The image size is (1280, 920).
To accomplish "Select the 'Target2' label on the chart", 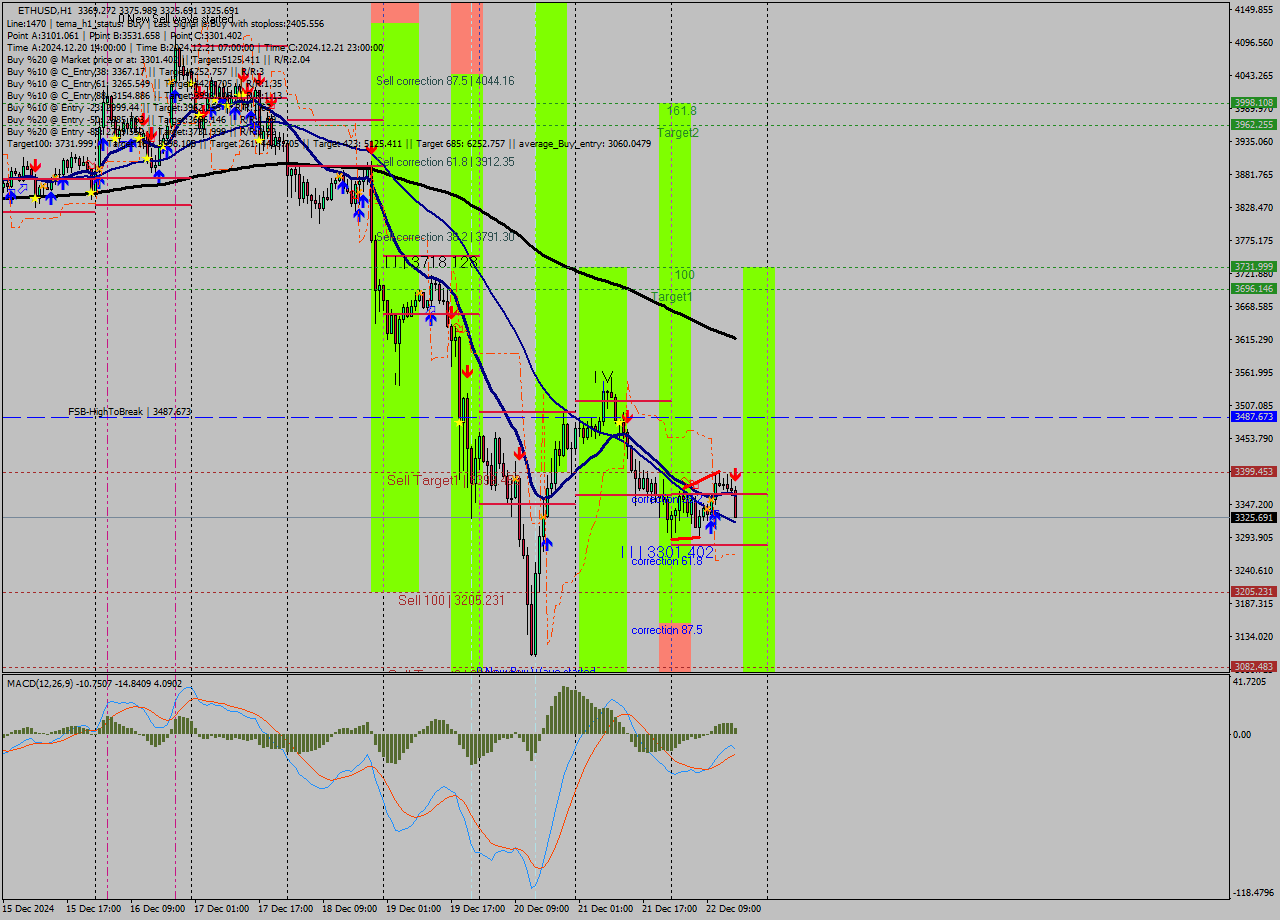I will [678, 132].
